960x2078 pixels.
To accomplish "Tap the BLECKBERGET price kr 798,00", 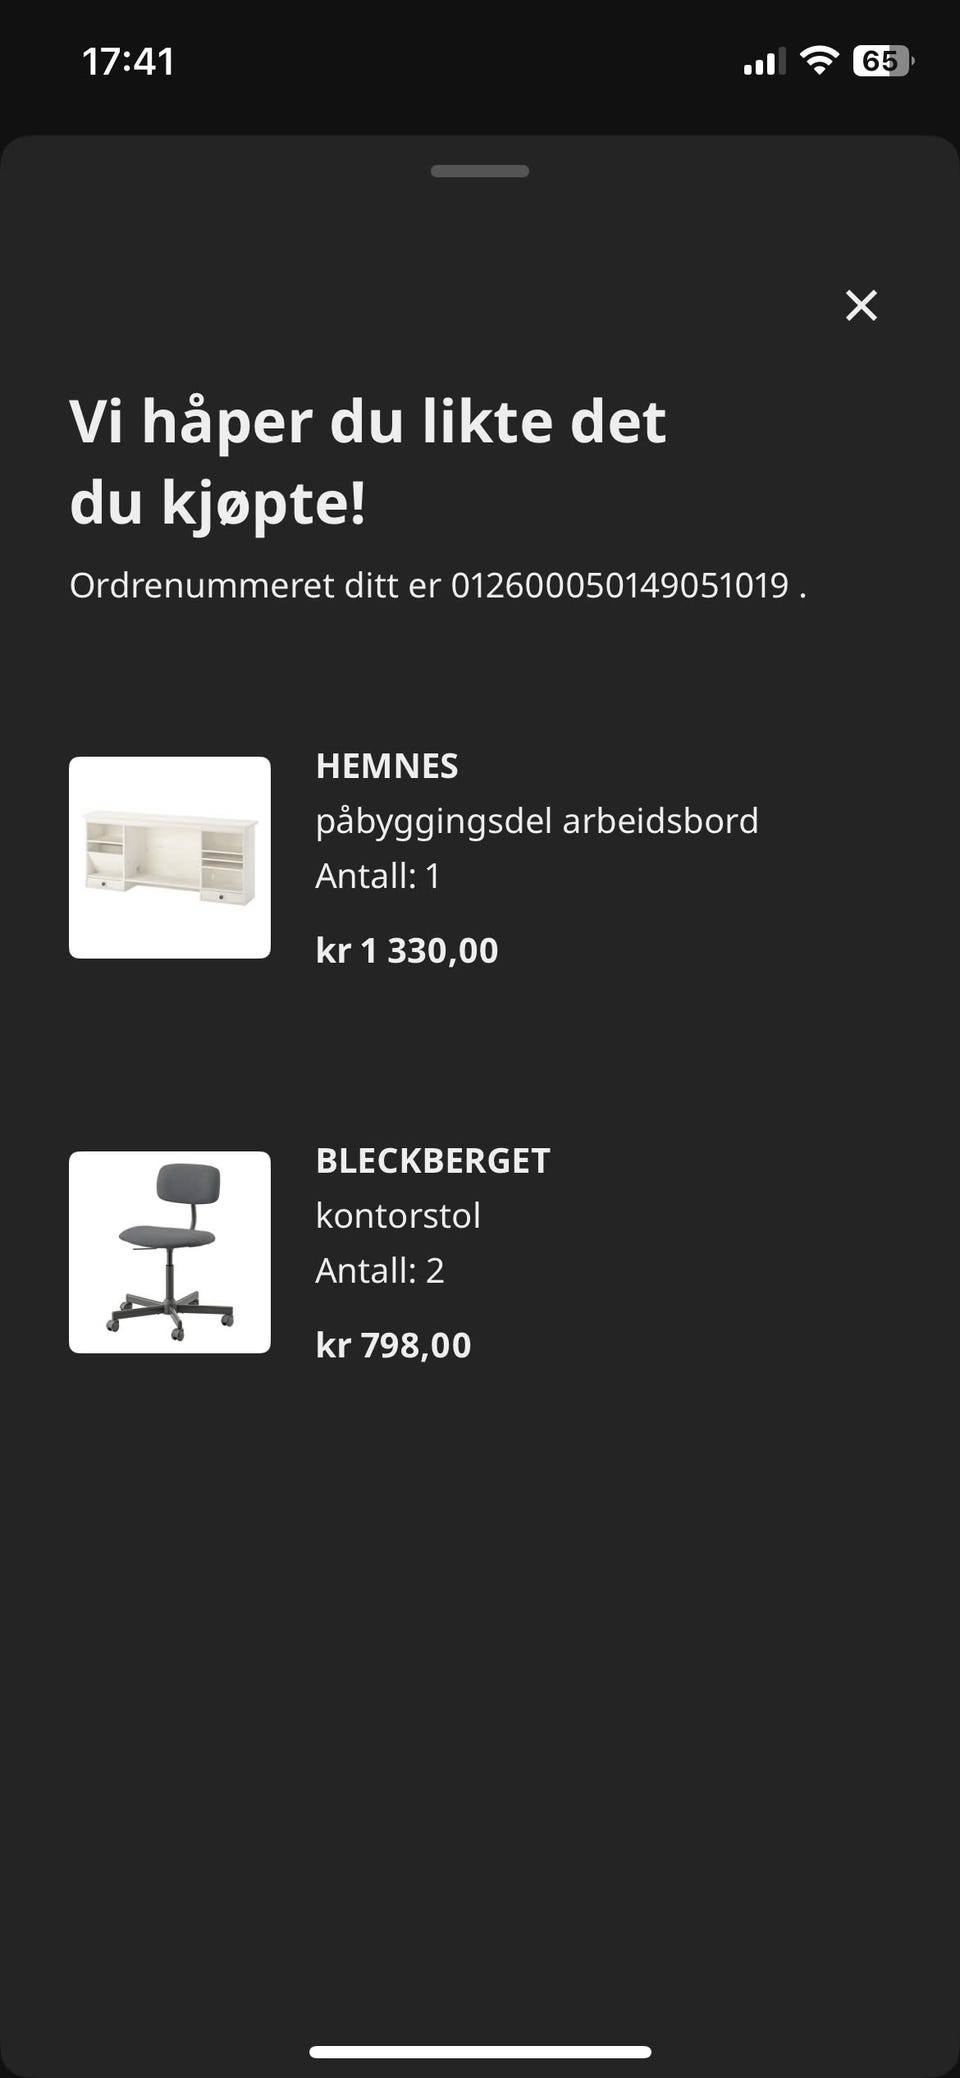I will tap(393, 1345).
